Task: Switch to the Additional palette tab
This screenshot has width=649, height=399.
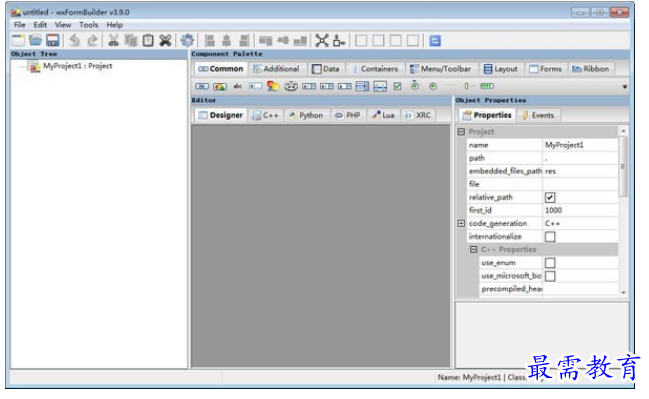Action: pyautogui.click(x=276, y=69)
